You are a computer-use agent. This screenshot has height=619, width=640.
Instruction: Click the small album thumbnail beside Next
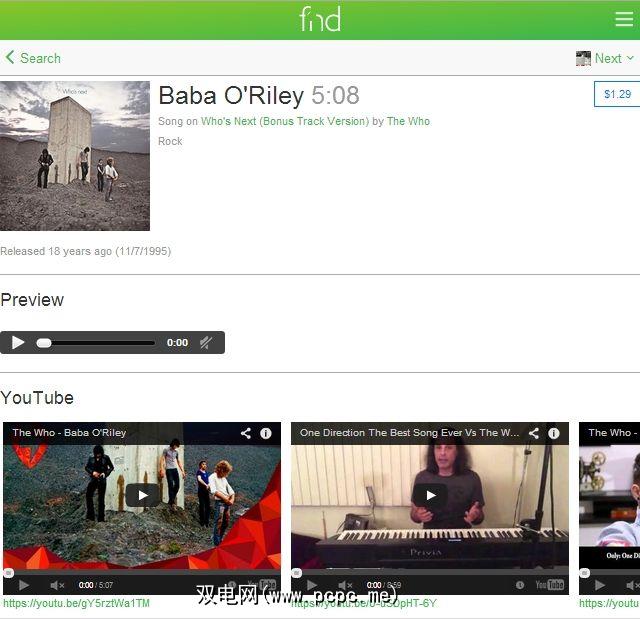[x=583, y=58]
